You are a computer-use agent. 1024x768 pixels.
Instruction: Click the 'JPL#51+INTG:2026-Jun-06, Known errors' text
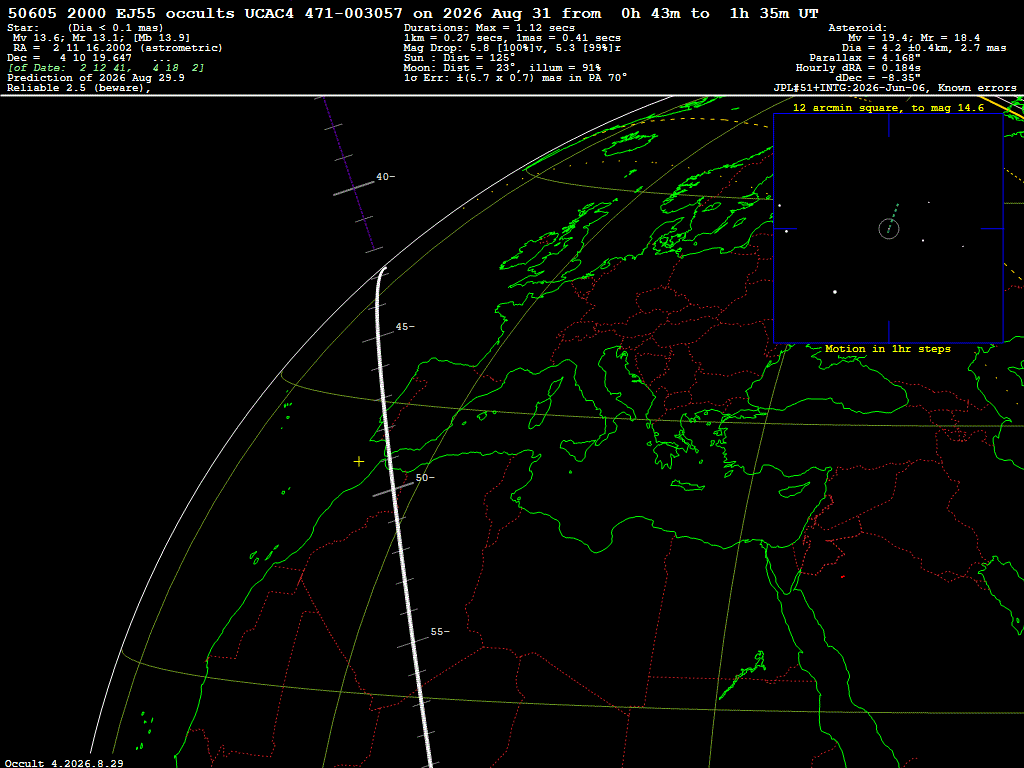pos(895,88)
